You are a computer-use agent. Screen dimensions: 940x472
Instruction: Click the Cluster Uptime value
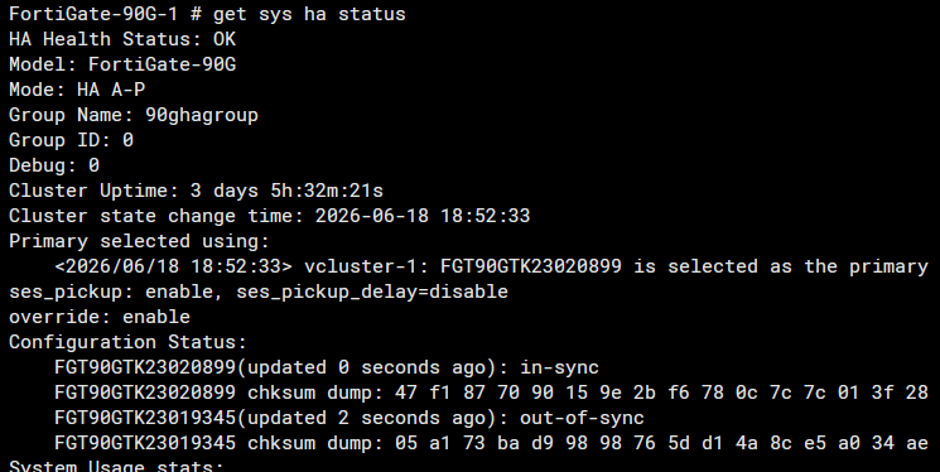tap(287, 190)
